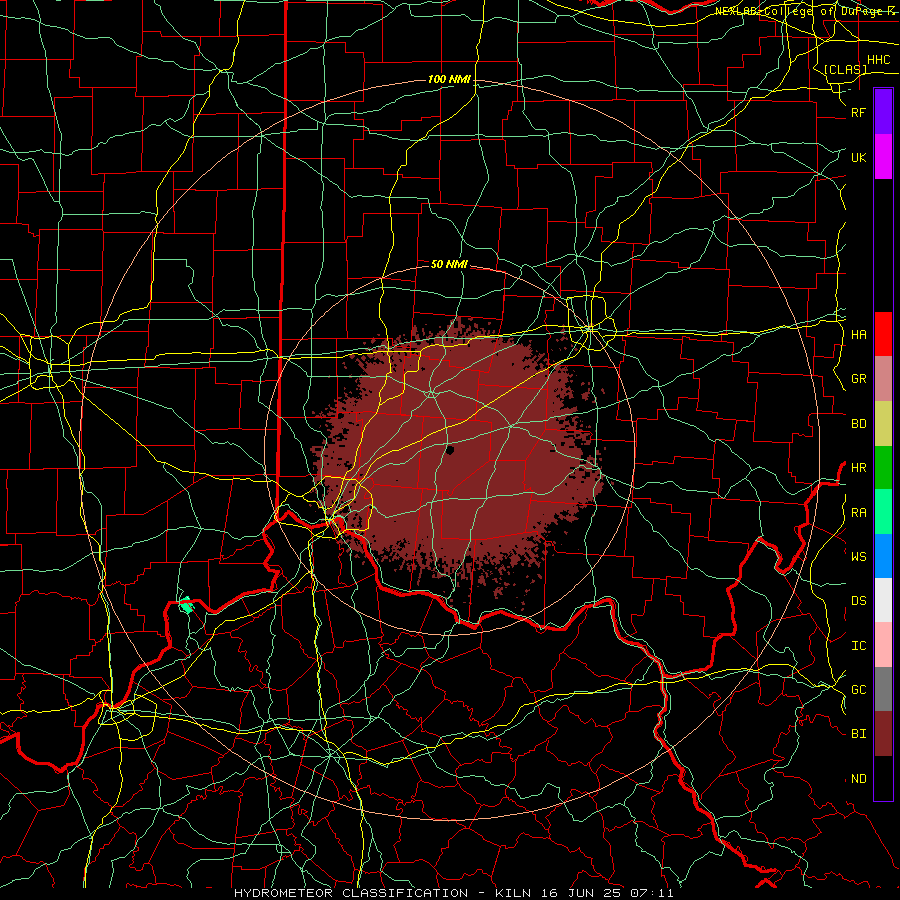Viewport: 900px width, 900px height.
Task: Click the BI legend label
Action: [858, 734]
